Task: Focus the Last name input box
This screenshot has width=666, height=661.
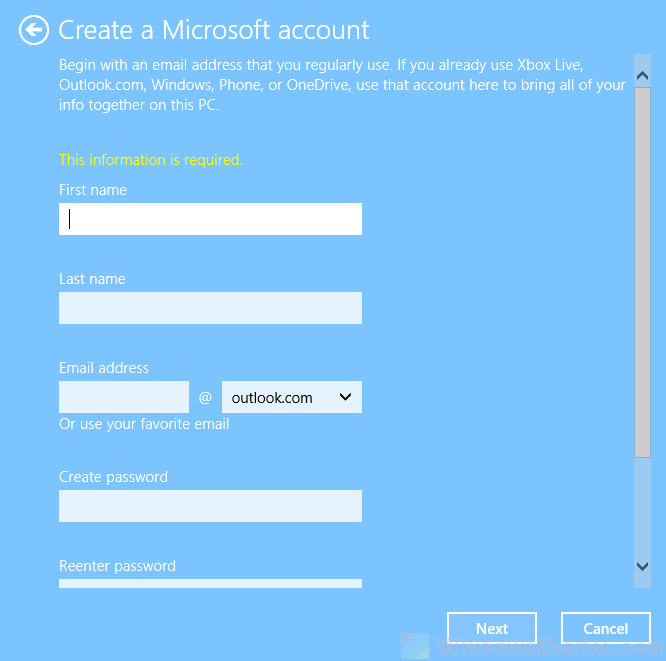Action: (x=210, y=308)
